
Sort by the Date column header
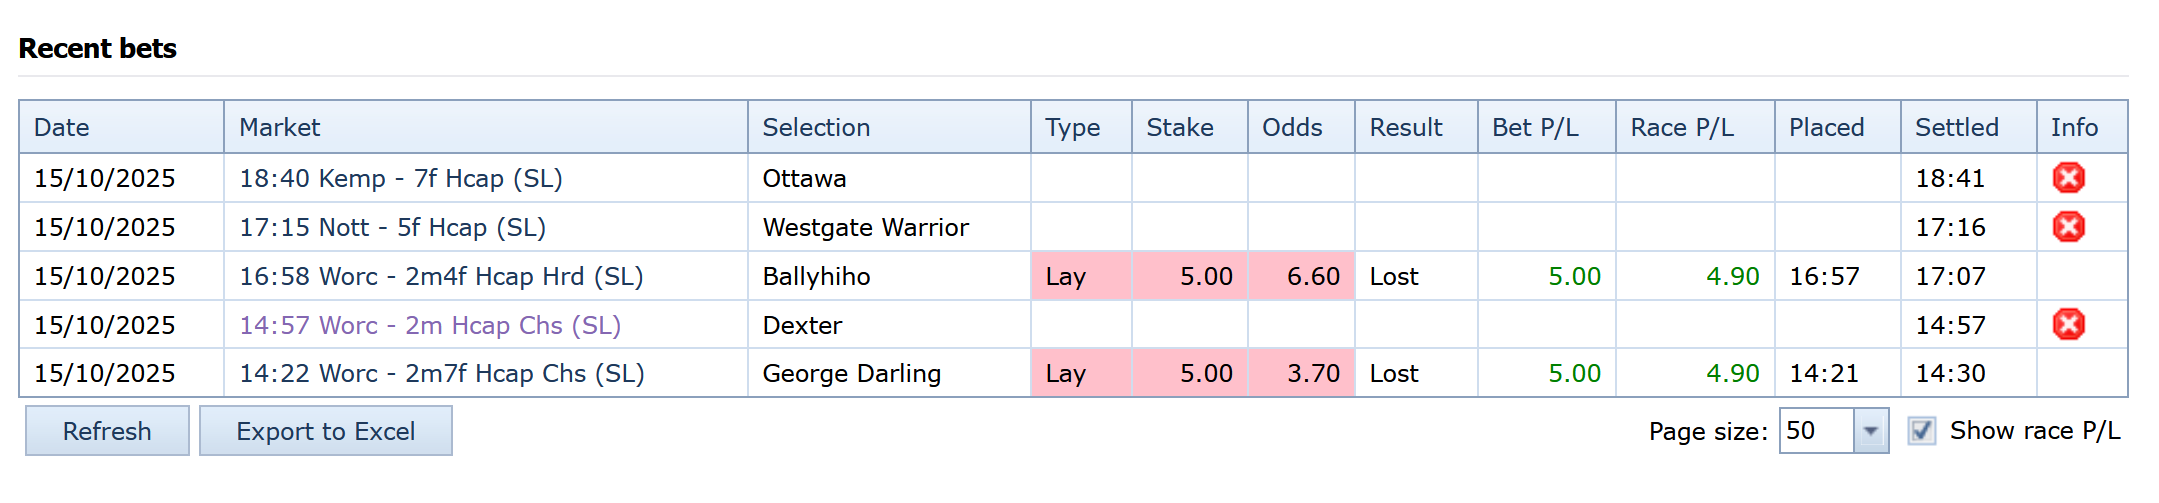62,127
